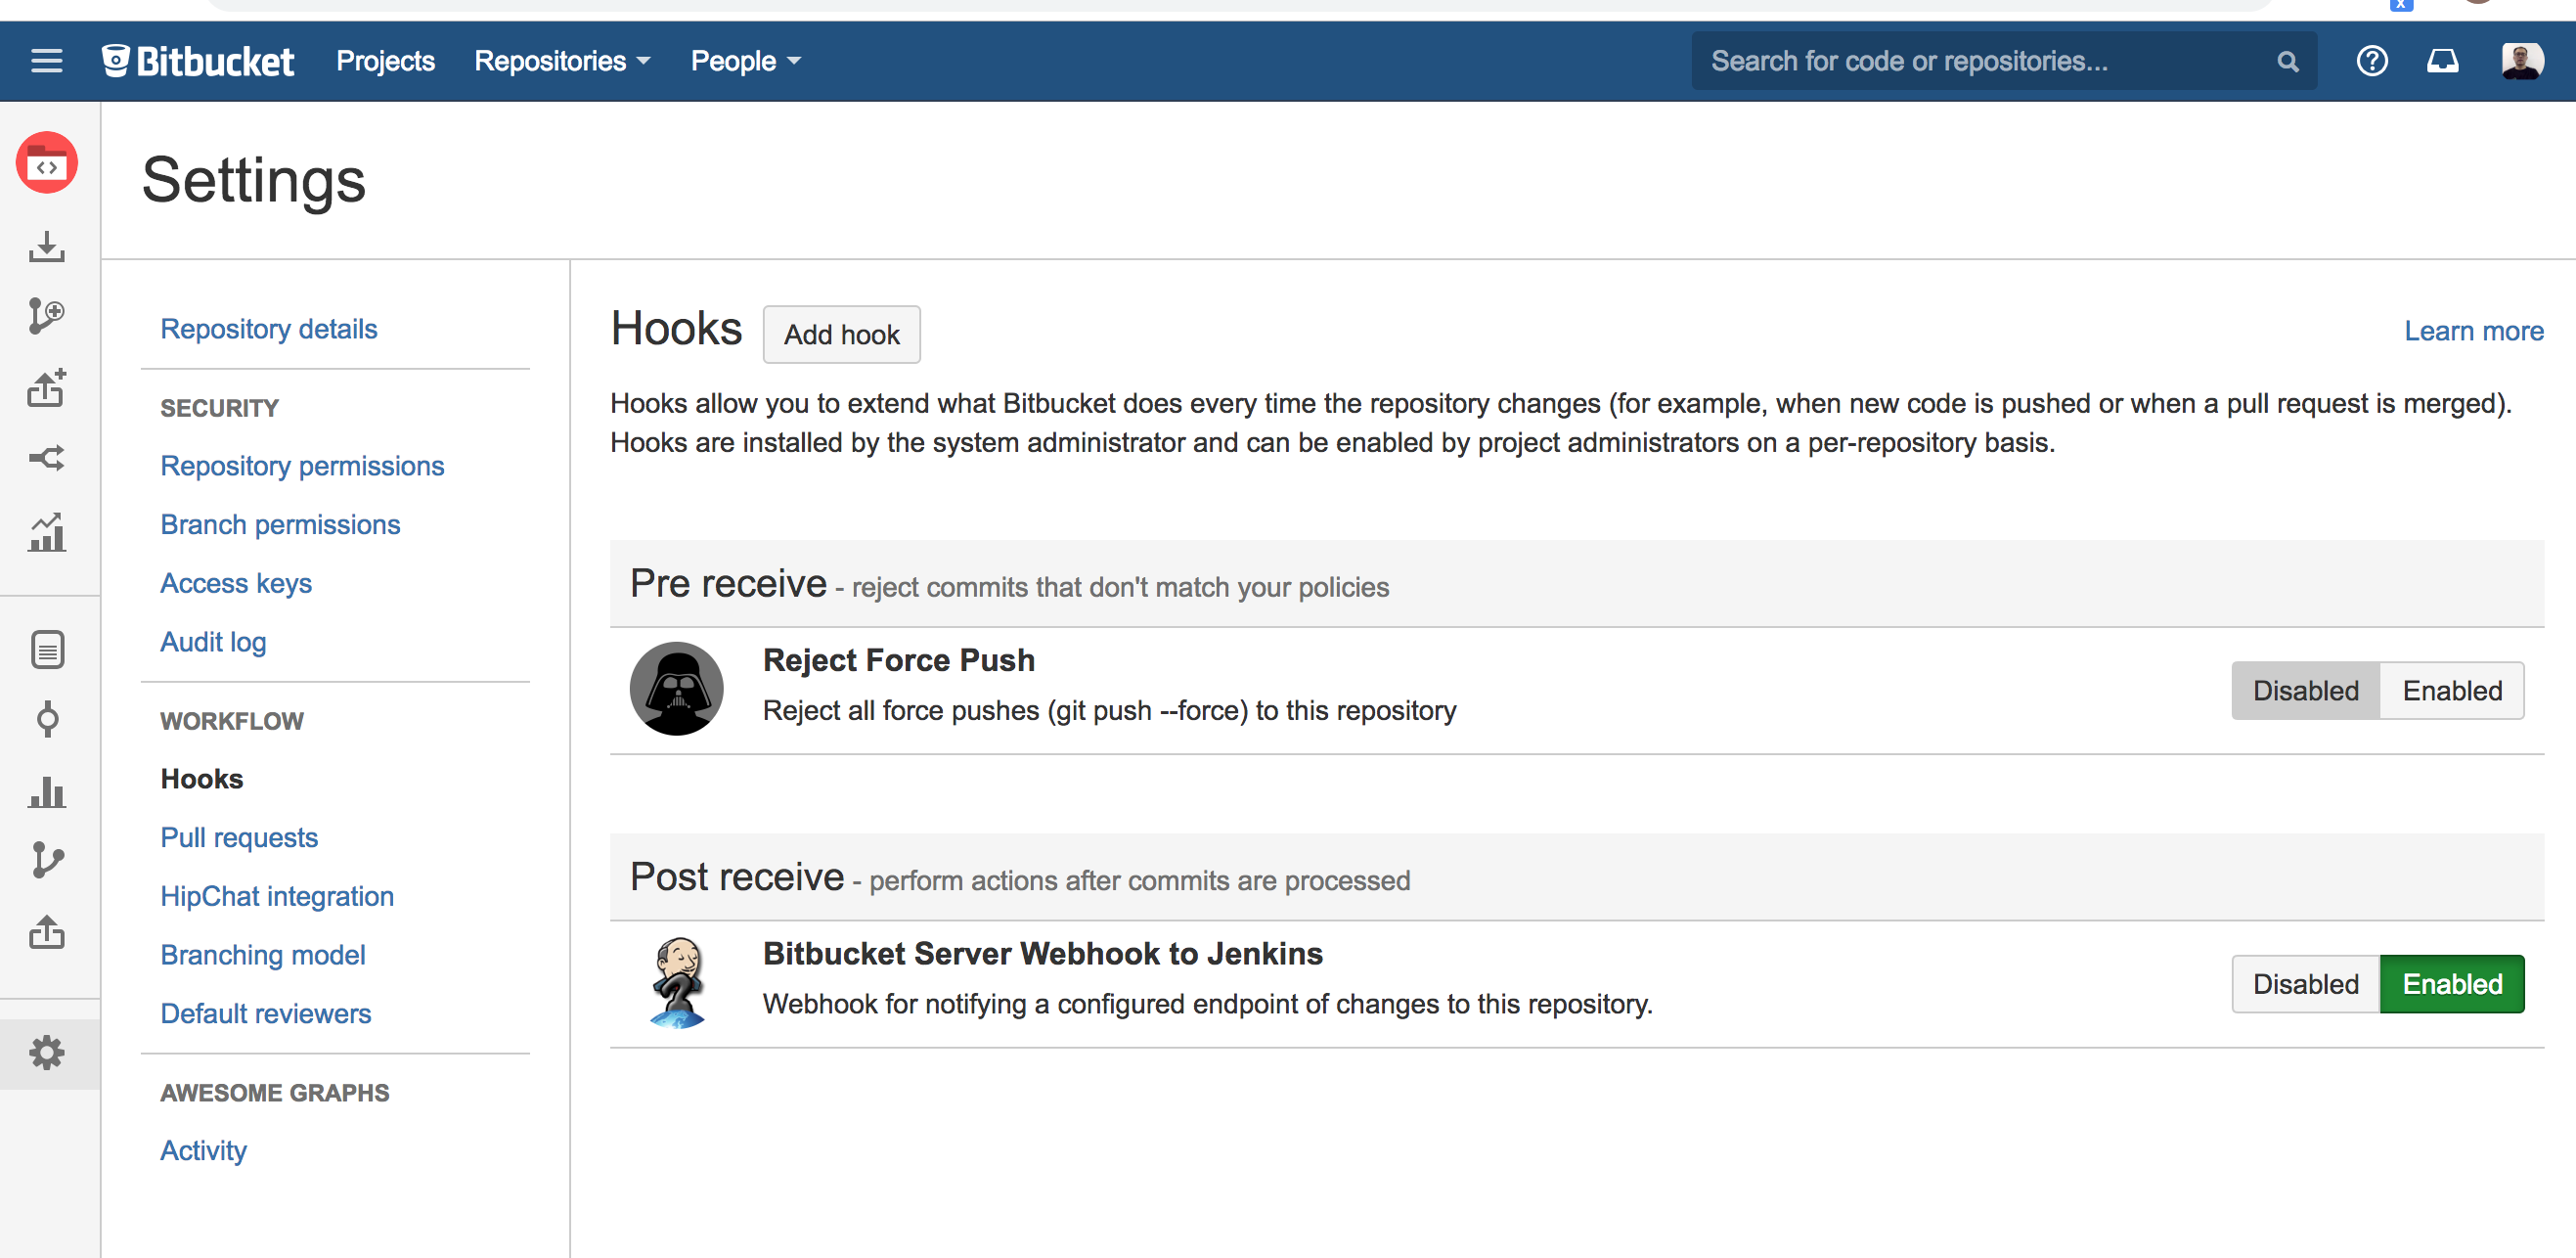The width and height of the screenshot is (2576, 1258).
Task: Click the settings gear sidebar icon
Action: pyautogui.click(x=46, y=1053)
